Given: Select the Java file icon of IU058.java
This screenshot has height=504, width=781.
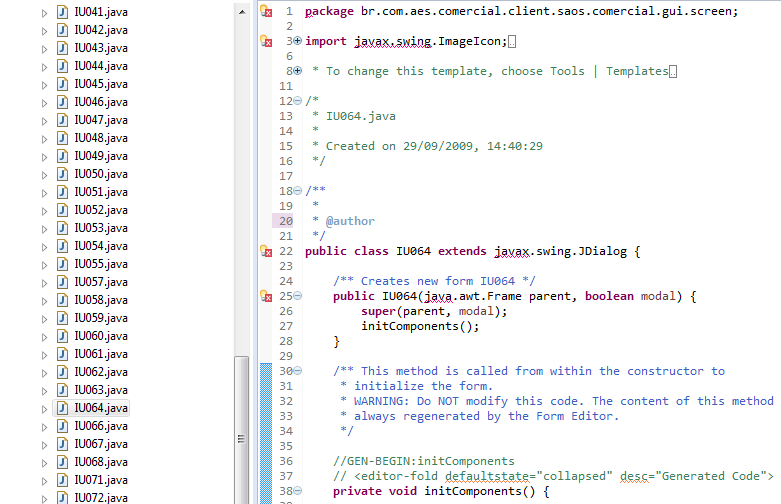Looking at the screenshot, I should 62,300.
